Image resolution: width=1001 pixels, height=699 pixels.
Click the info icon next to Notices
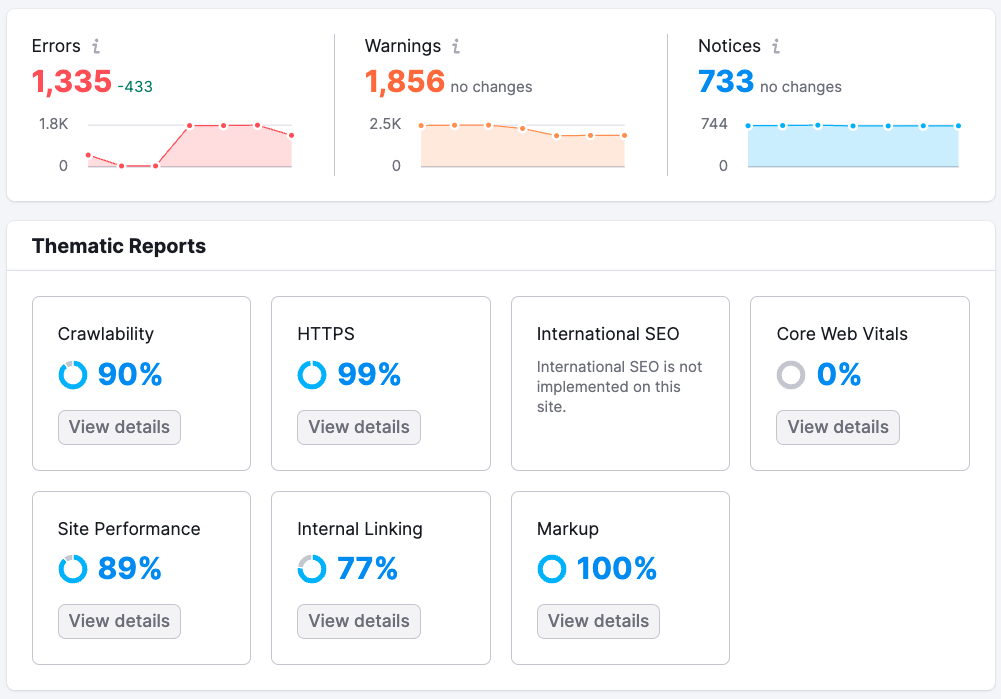[776, 46]
